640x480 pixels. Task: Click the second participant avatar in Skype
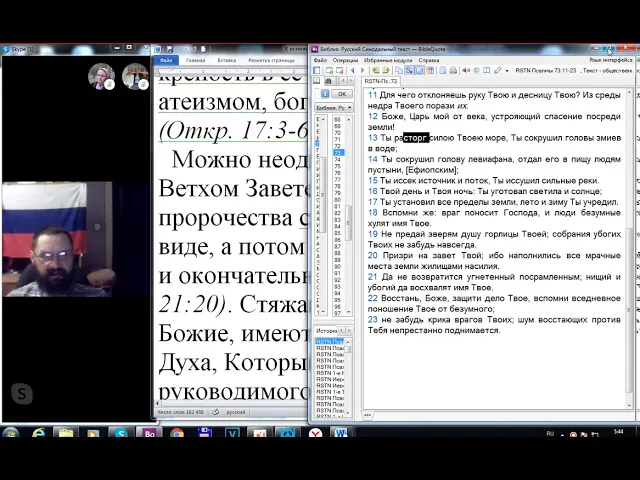[135, 76]
